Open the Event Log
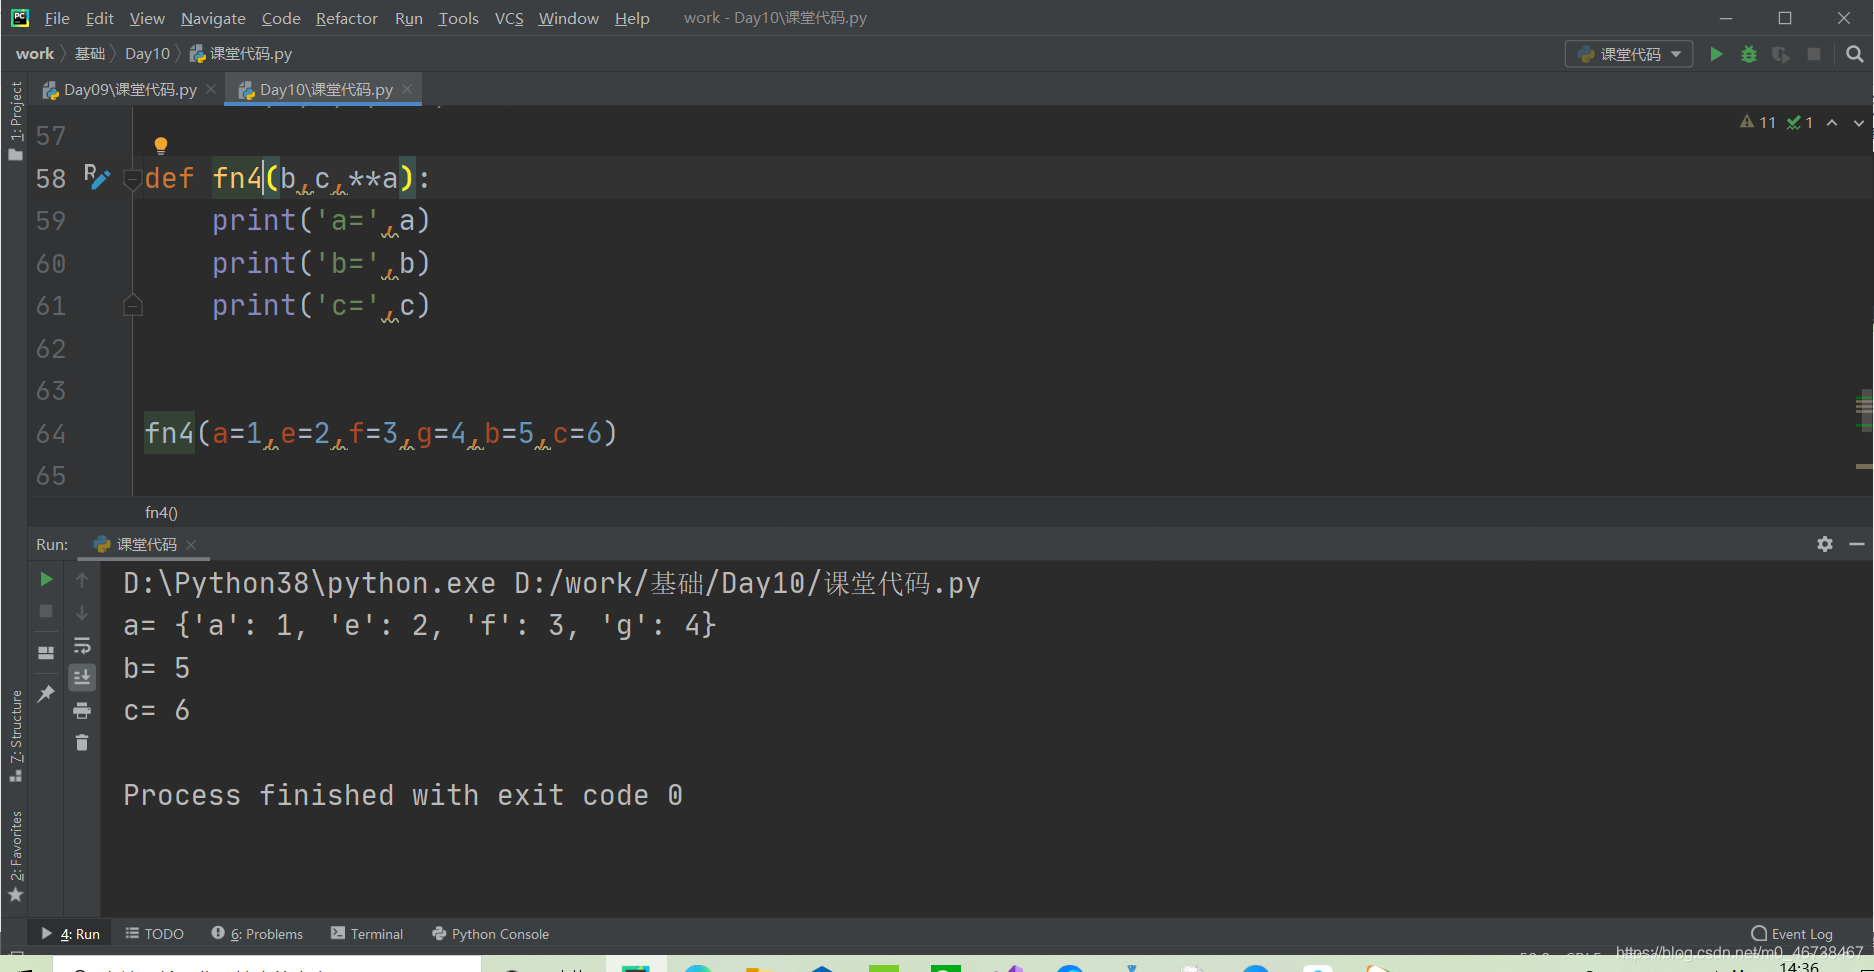This screenshot has height=972, width=1874. coord(1792,934)
